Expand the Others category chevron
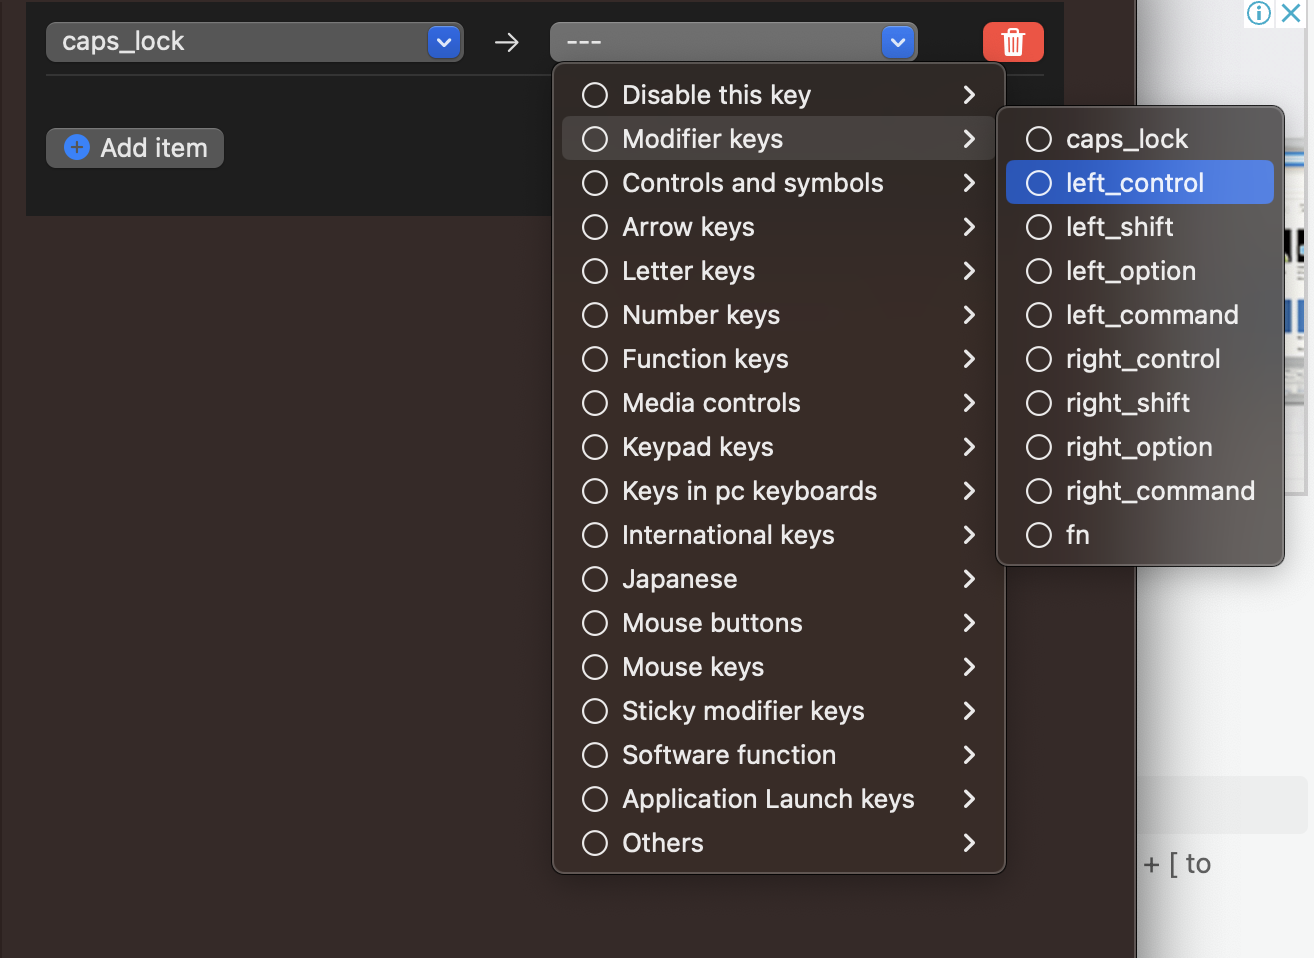Image resolution: width=1314 pixels, height=958 pixels. click(x=969, y=843)
